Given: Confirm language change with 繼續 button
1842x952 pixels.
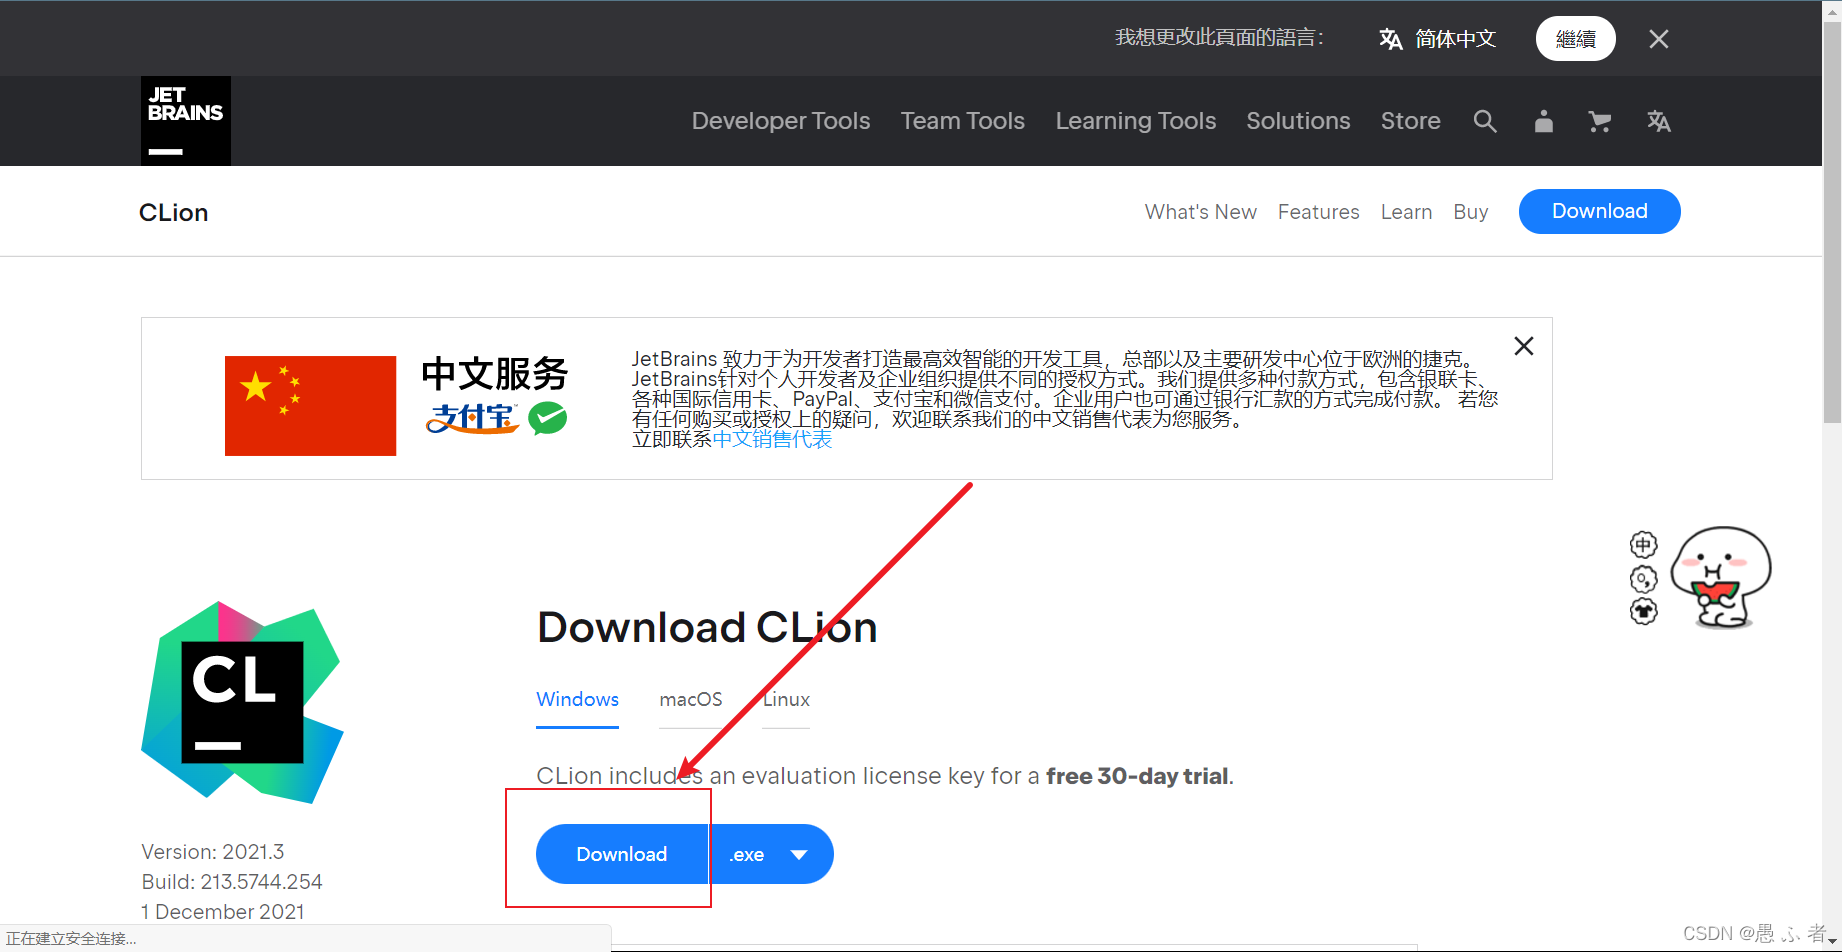Looking at the screenshot, I should (1576, 39).
